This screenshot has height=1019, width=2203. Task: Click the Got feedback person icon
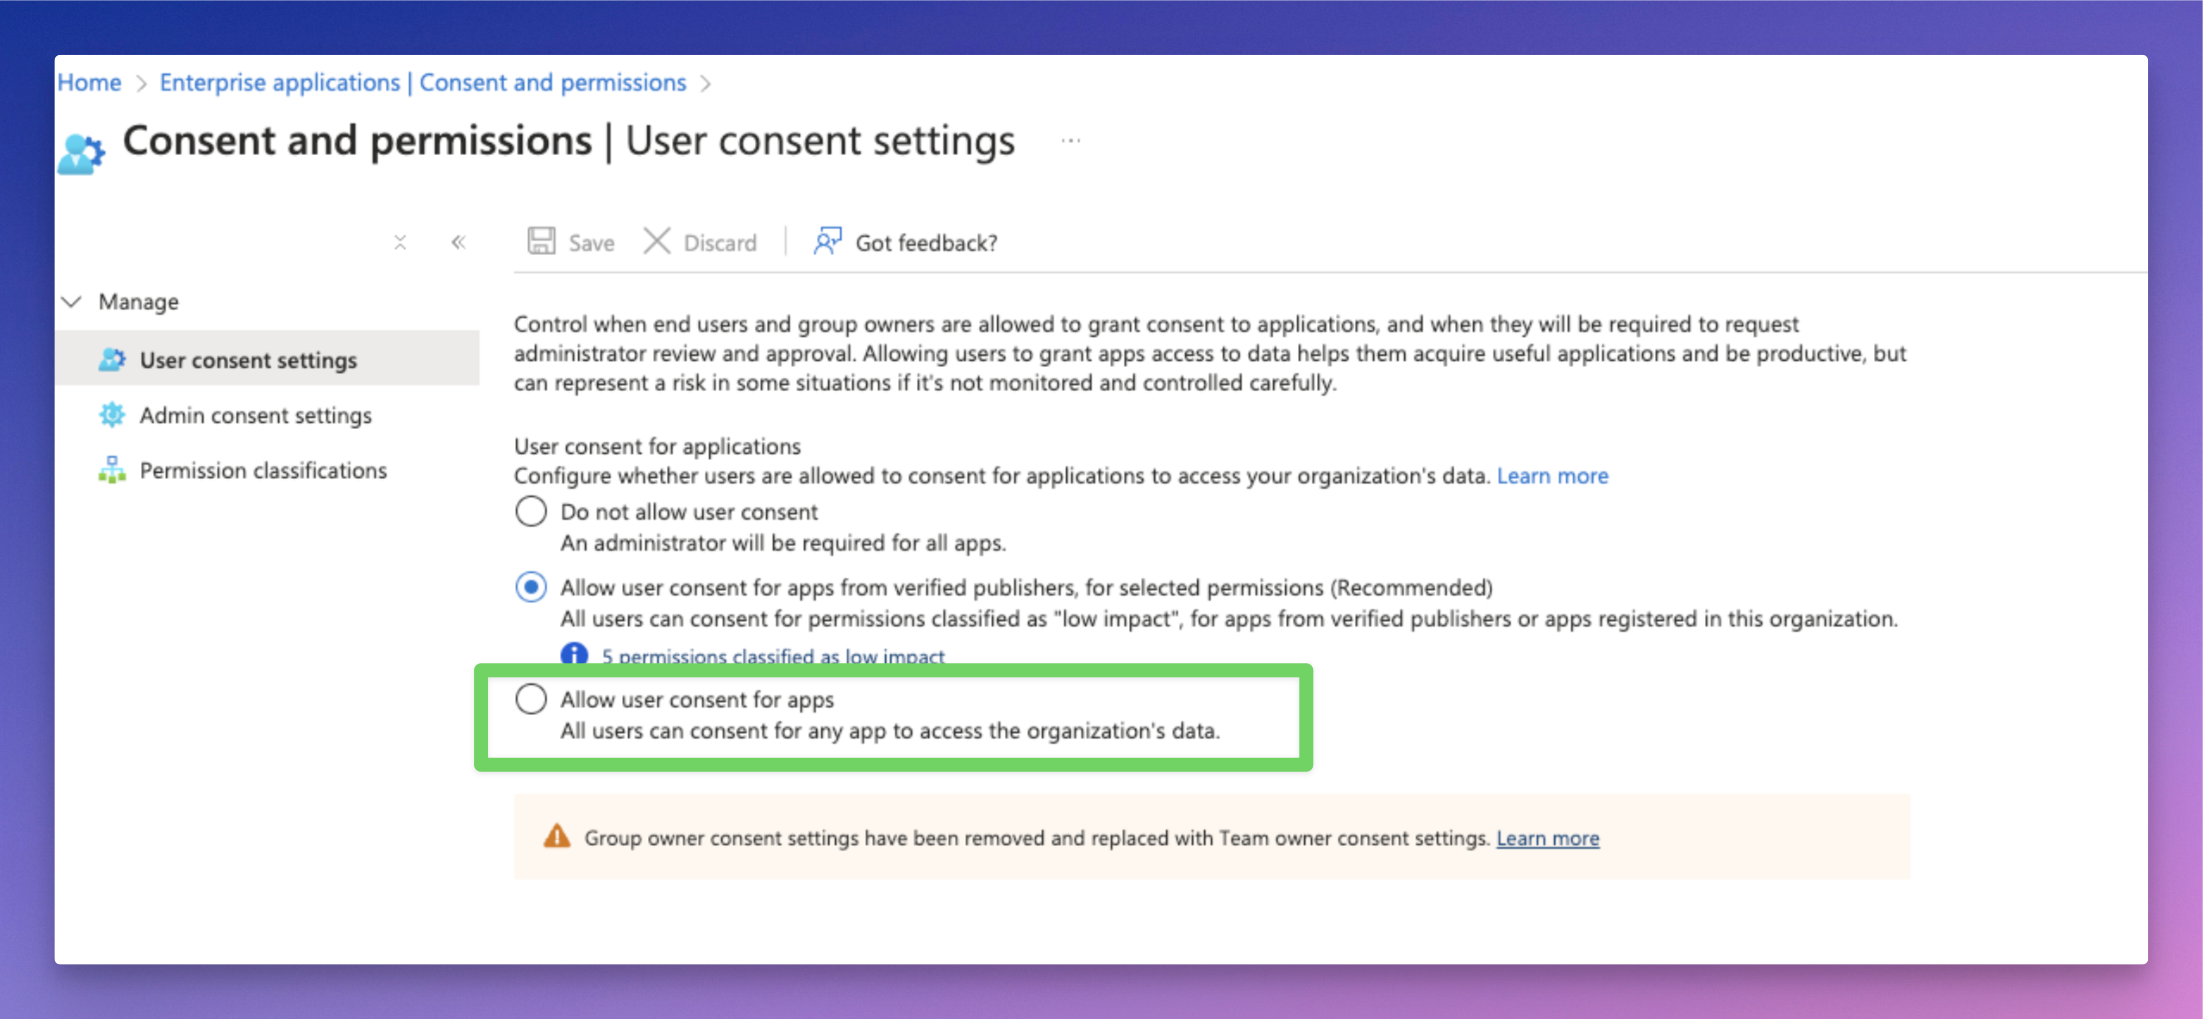(827, 241)
